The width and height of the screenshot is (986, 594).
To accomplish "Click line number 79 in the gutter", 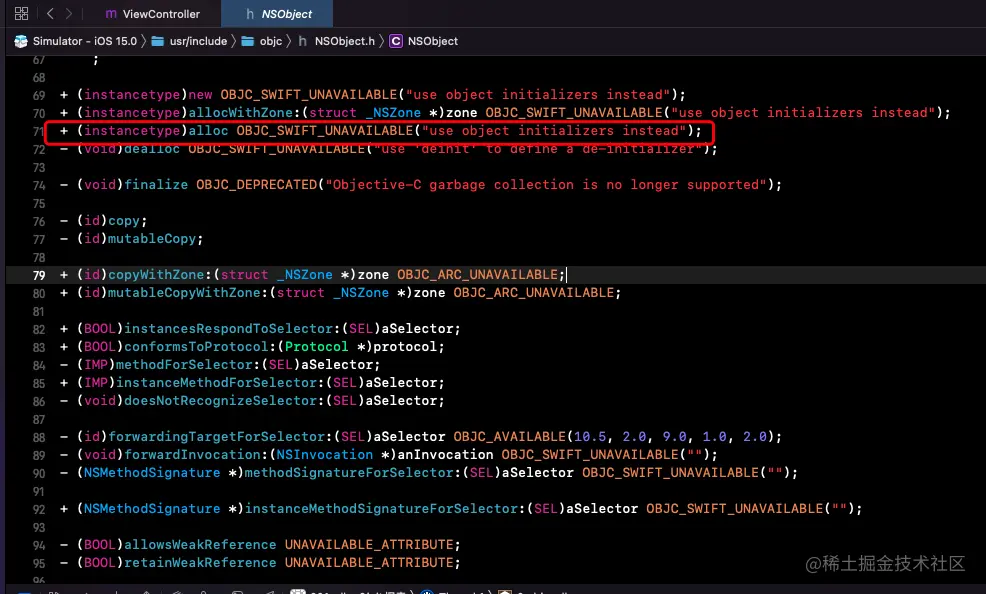I will point(39,275).
